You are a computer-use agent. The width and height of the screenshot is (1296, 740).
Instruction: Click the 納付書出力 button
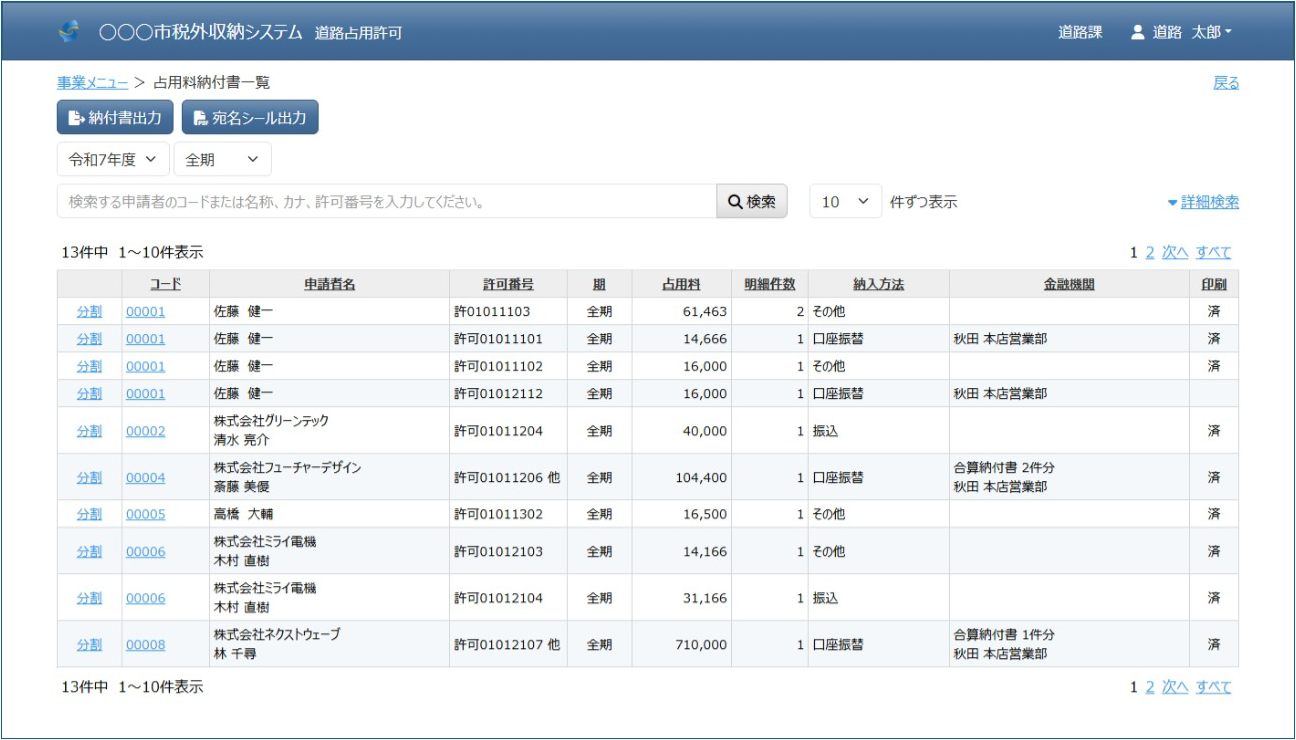(x=115, y=118)
